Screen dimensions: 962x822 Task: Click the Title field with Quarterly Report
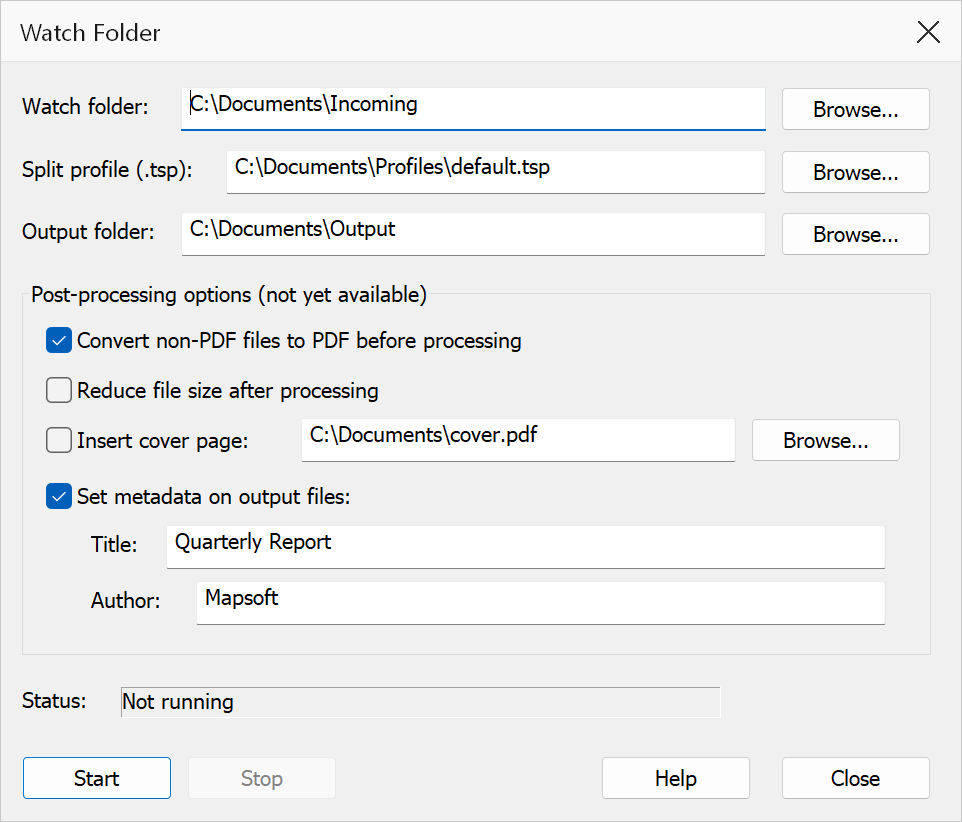tap(526, 547)
